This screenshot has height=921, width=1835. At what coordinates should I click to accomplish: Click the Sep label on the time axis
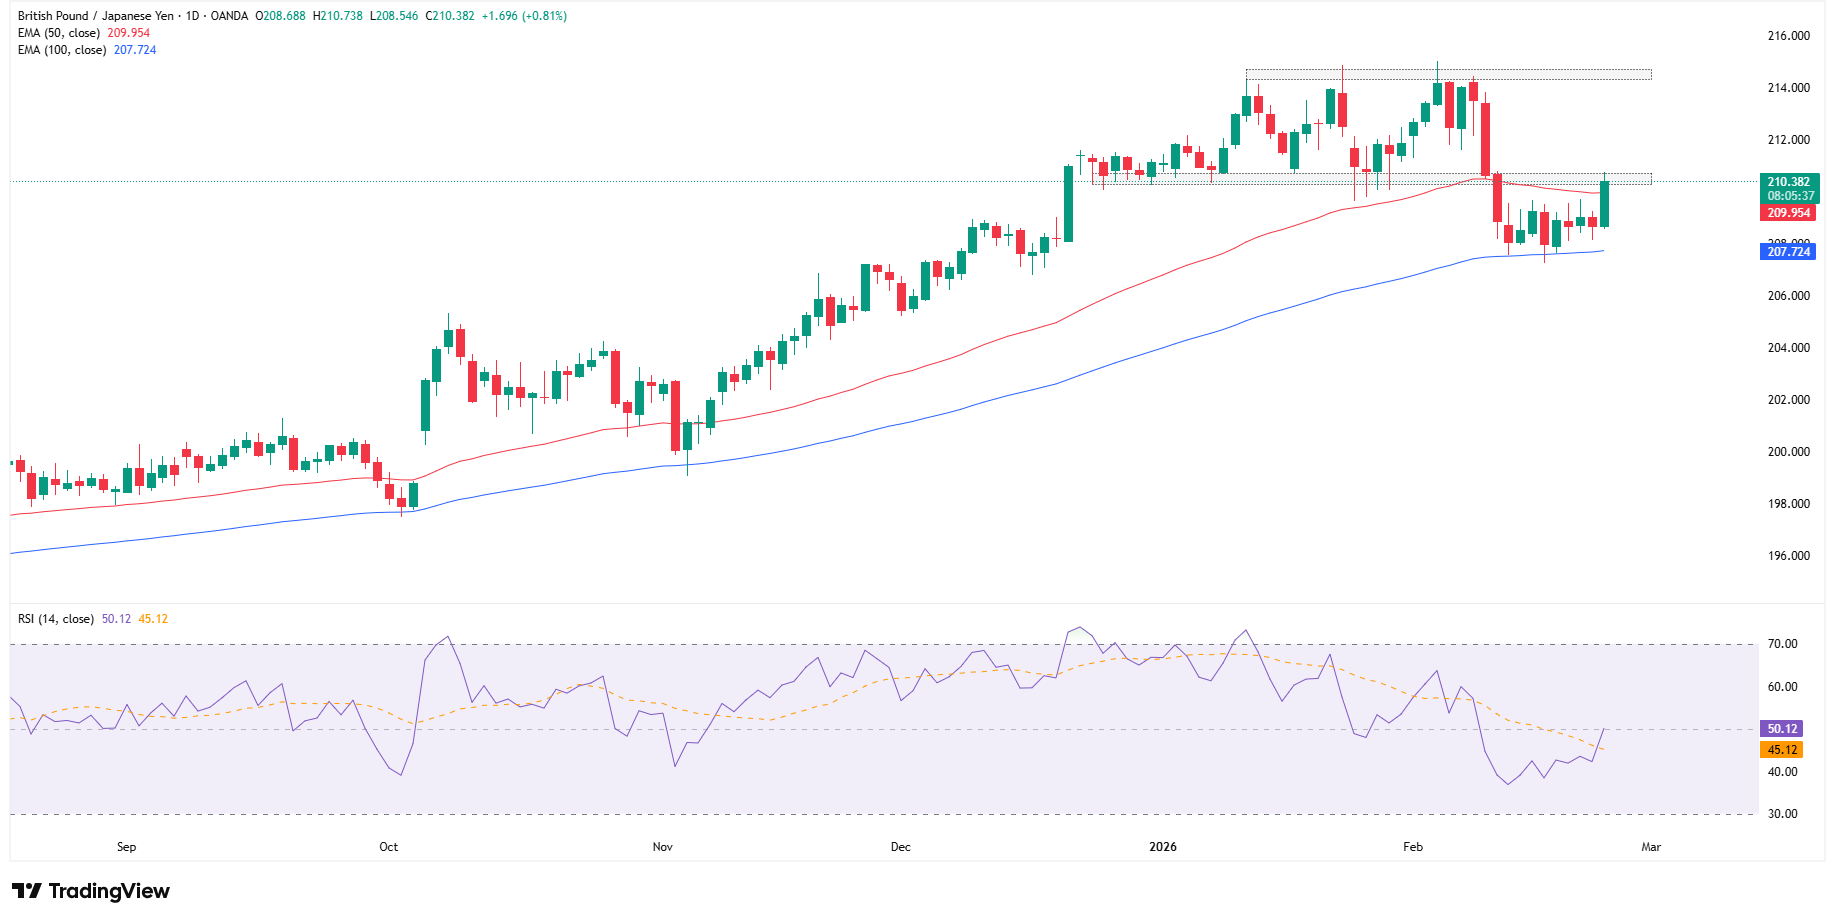[x=125, y=845]
